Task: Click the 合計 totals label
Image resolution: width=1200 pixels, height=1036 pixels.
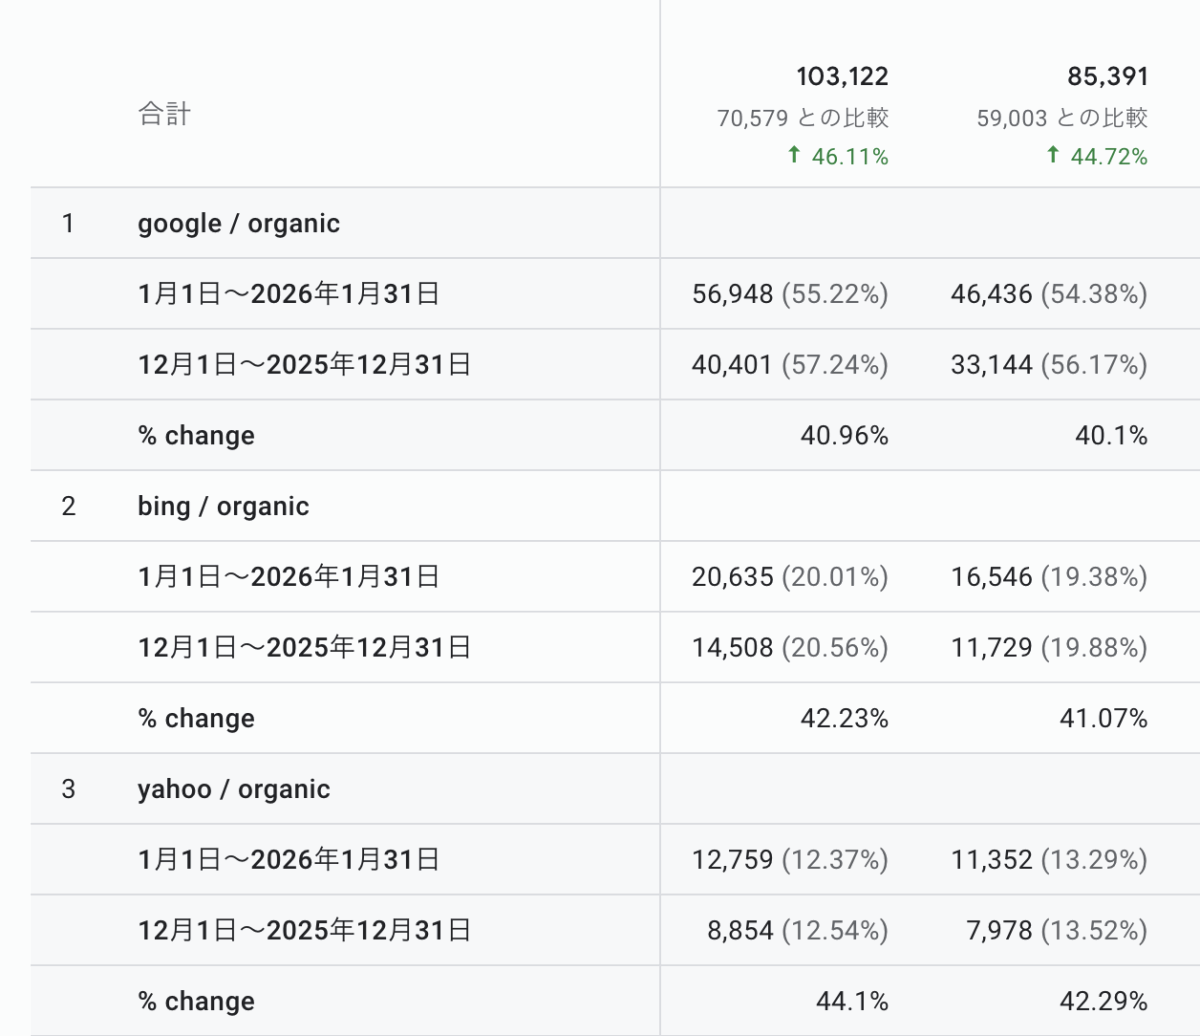Action: coord(164,114)
